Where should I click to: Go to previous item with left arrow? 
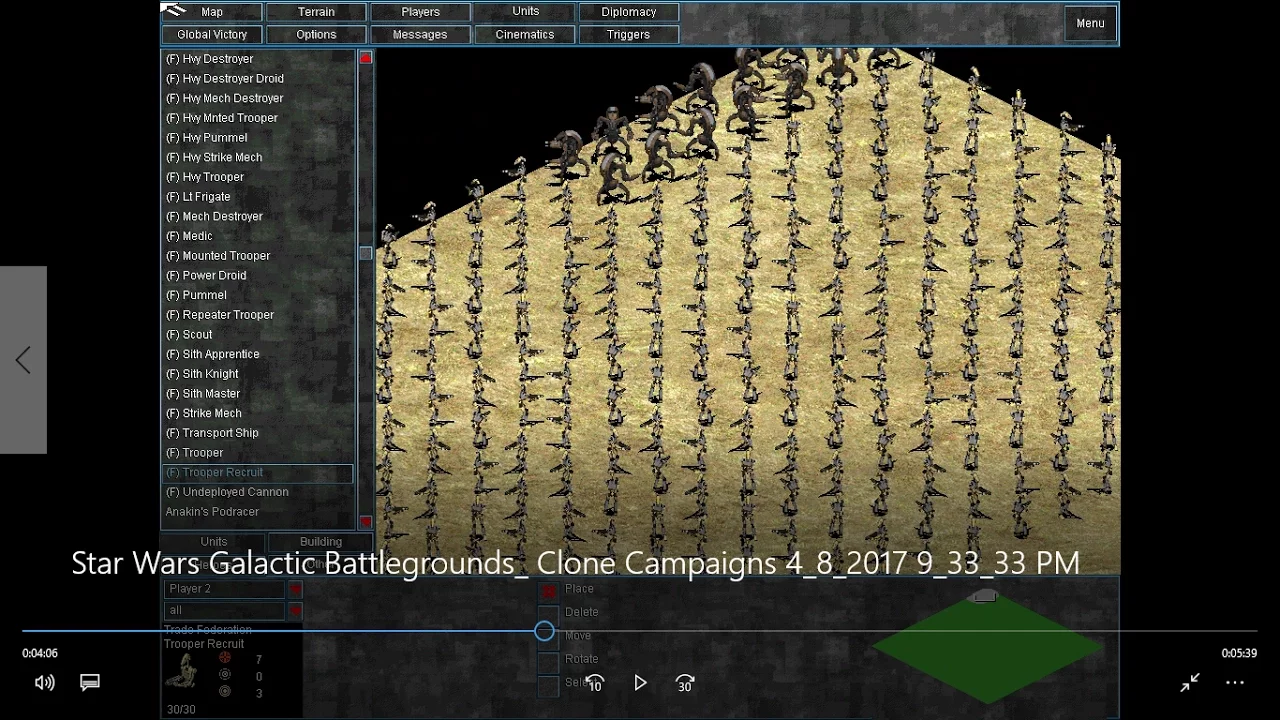(x=23, y=360)
